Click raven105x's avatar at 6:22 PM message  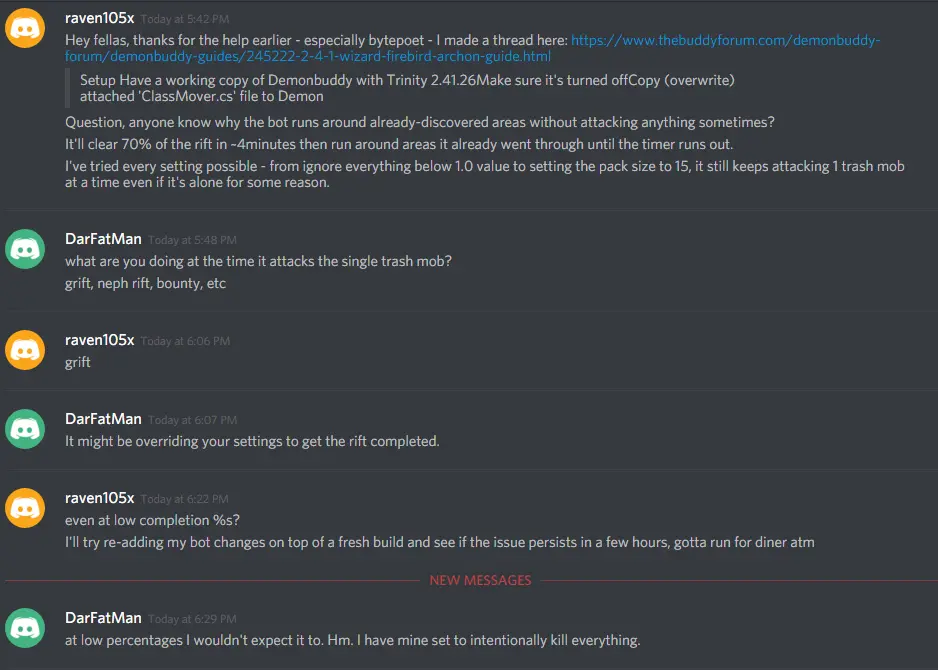pyautogui.click(x=25, y=508)
